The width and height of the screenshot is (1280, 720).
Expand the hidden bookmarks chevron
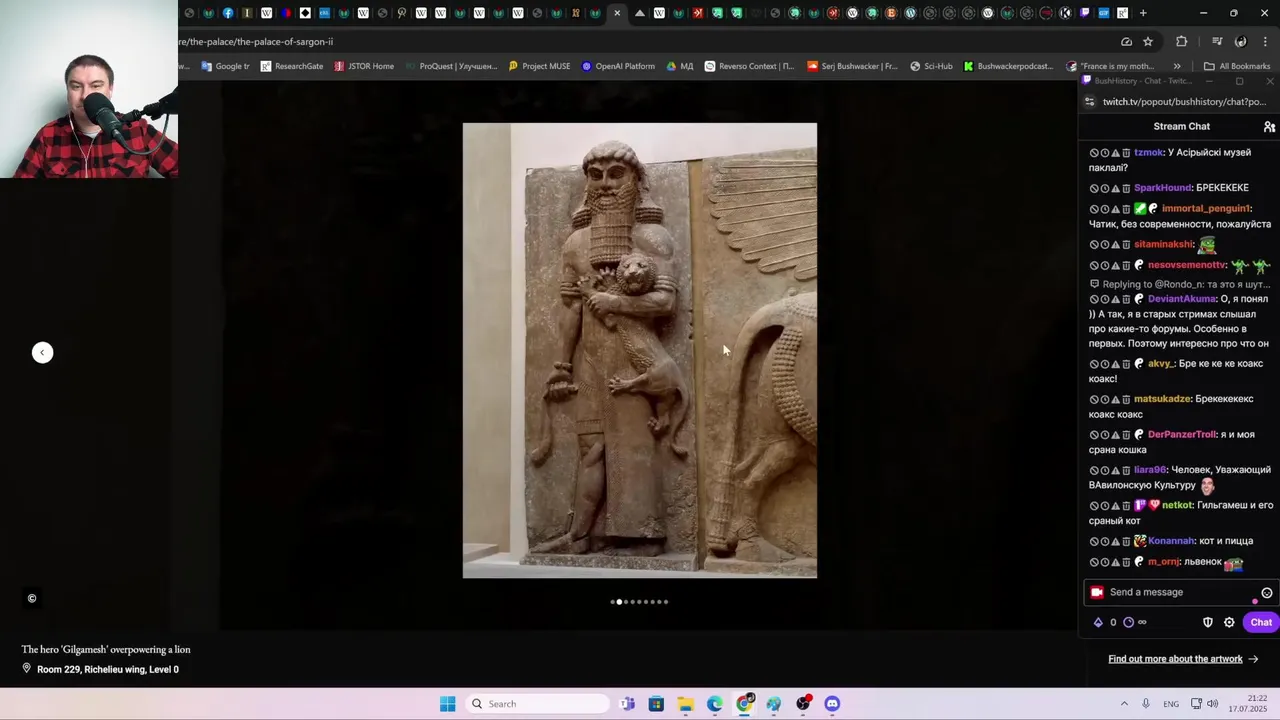(x=1177, y=66)
